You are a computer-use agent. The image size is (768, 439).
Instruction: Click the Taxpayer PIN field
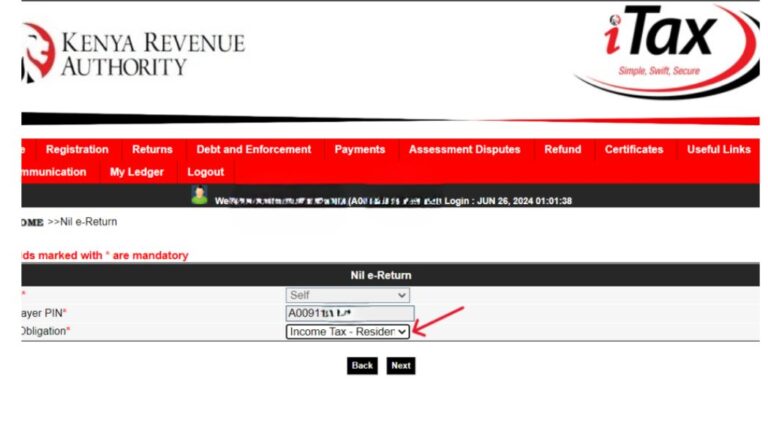[x=350, y=313]
